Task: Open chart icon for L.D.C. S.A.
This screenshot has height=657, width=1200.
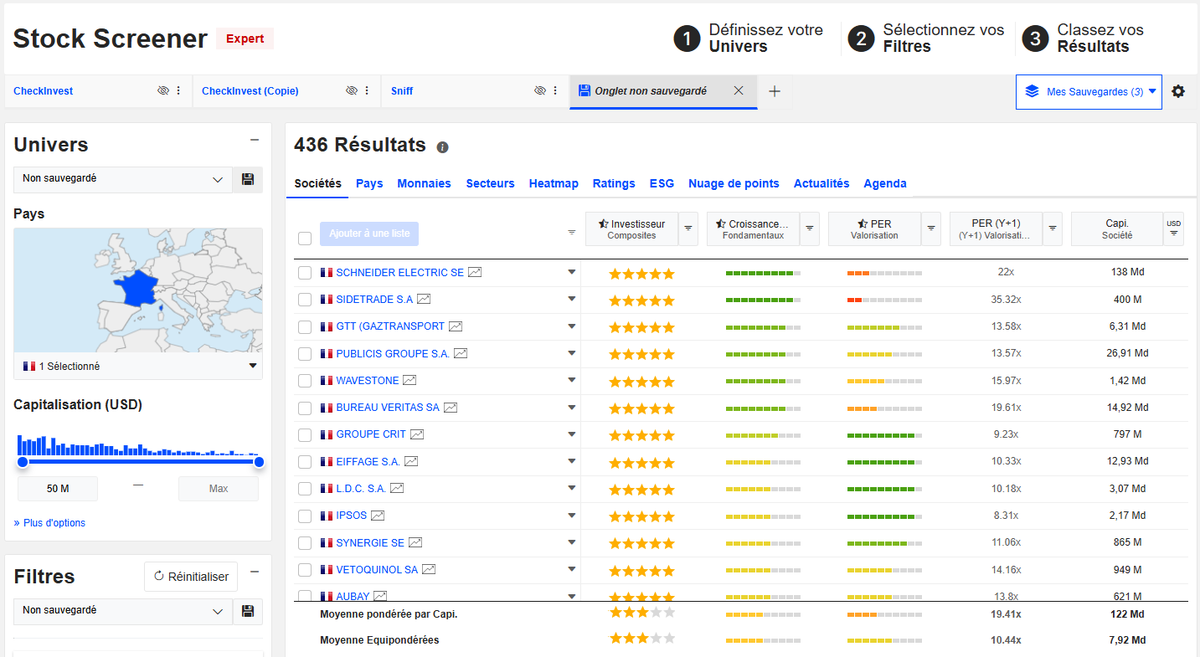Action: [397, 488]
